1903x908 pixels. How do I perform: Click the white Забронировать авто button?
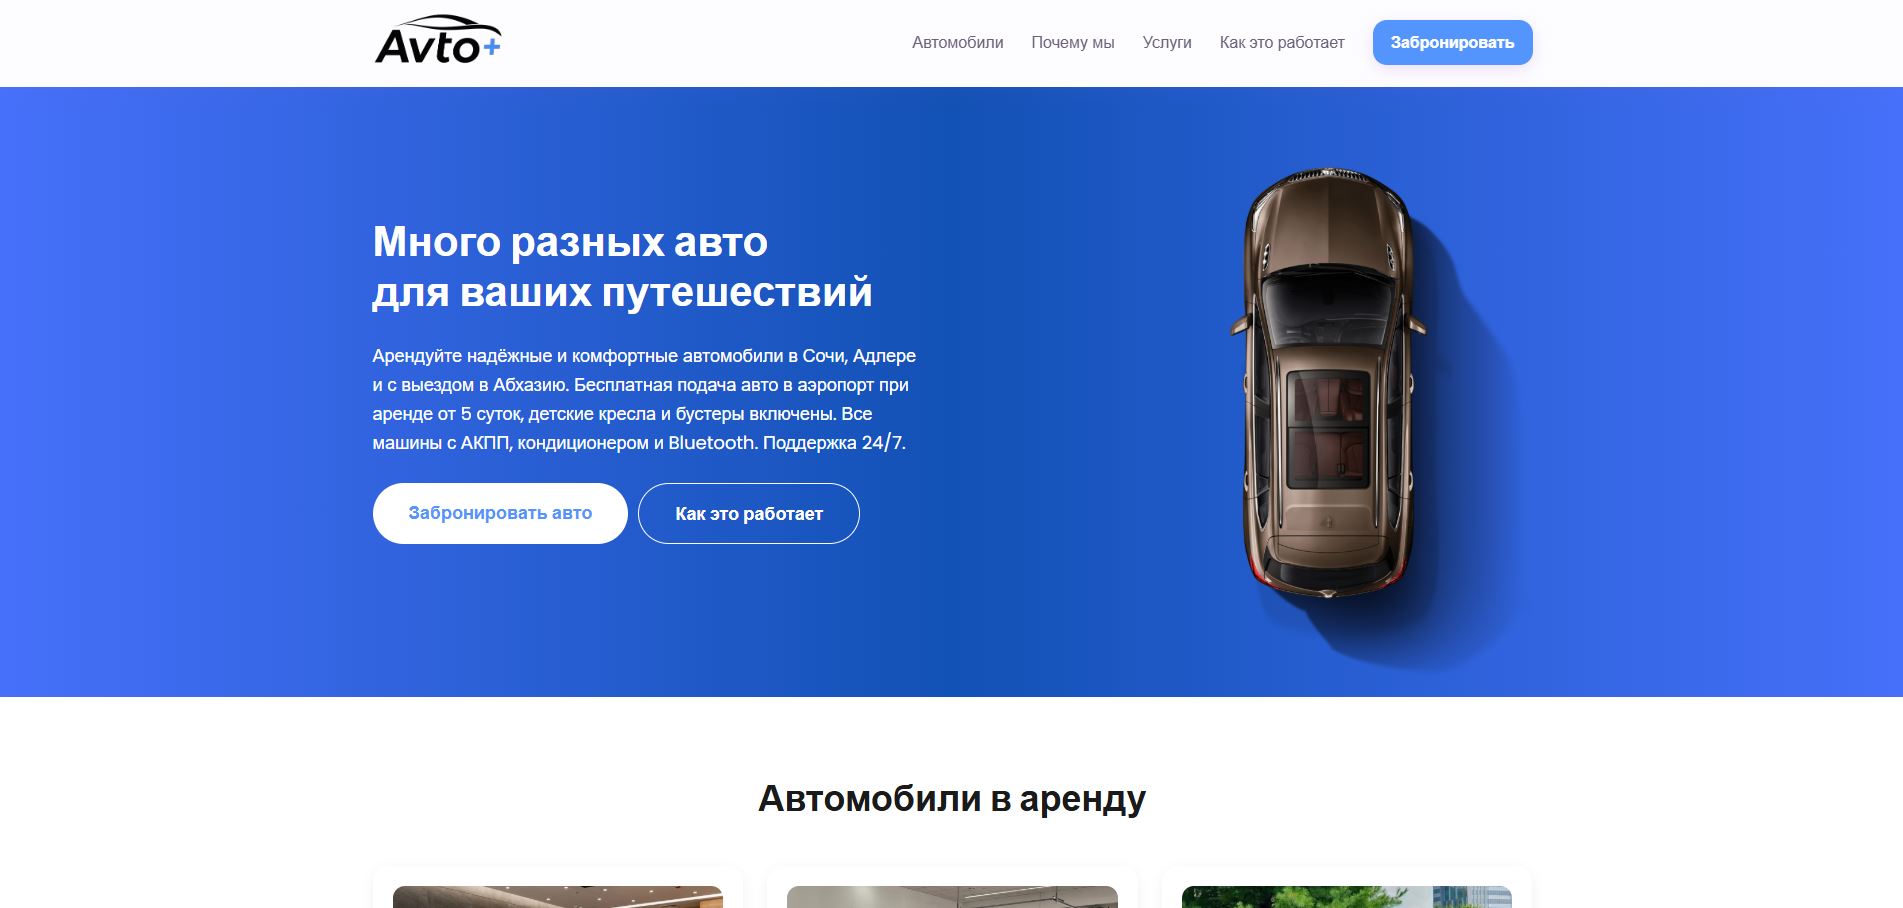tap(500, 513)
